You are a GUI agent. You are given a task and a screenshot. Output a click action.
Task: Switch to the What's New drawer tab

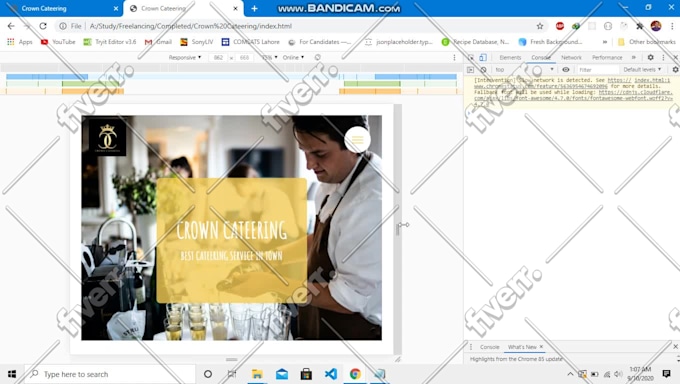coord(522,347)
